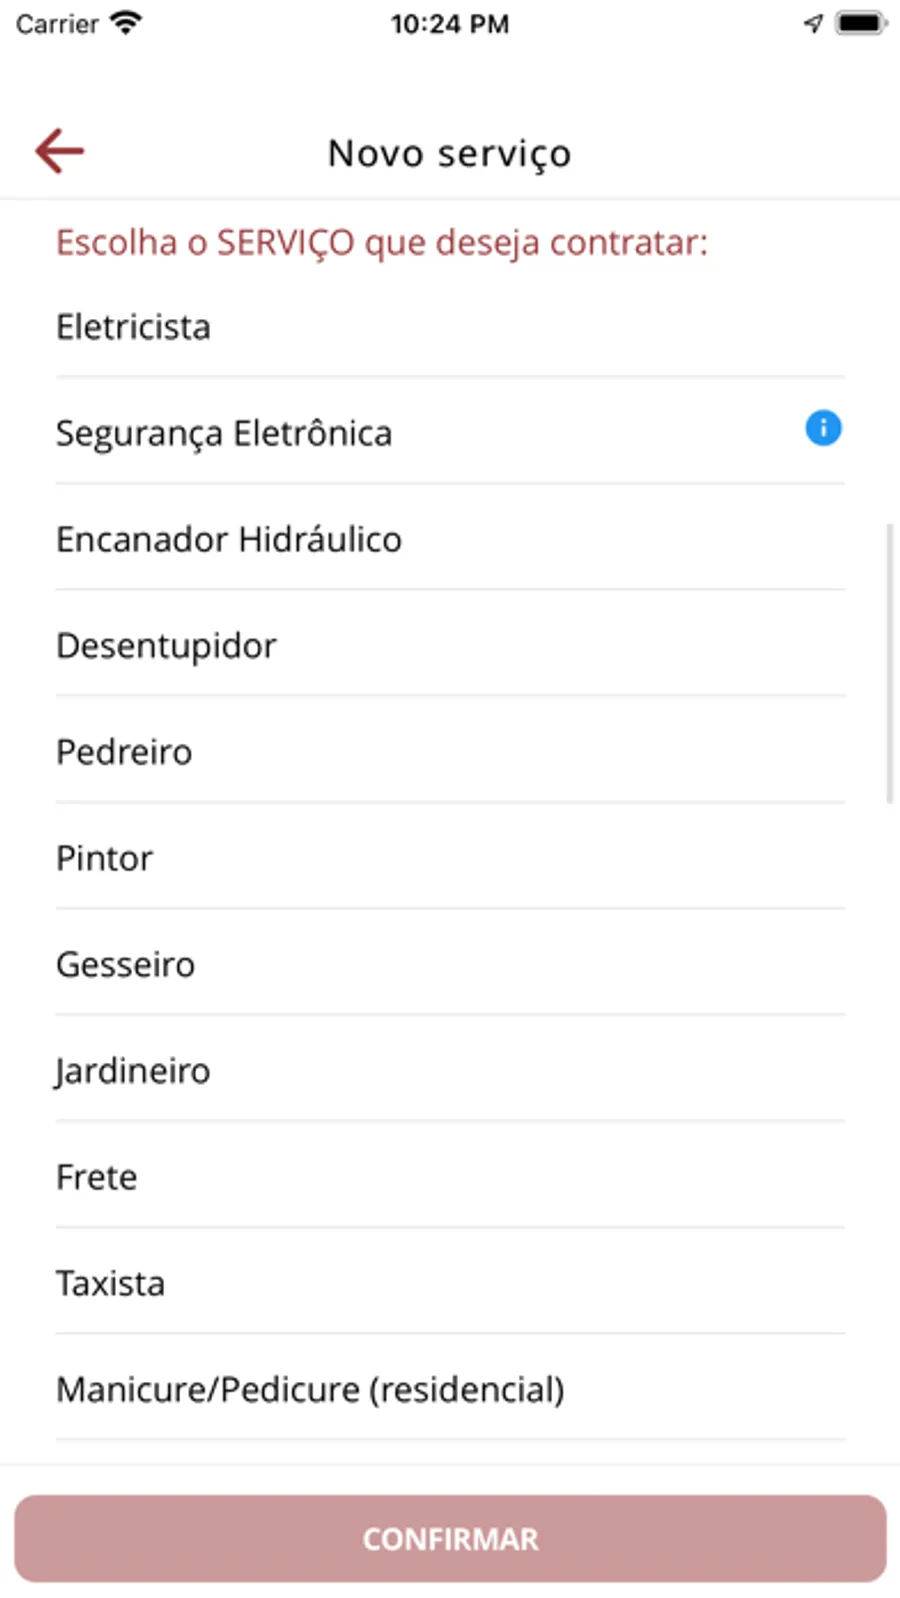This screenshot has width=900, height=1598.
Task: Tap the Novo serviço title
Action: [x=449, y=153]
